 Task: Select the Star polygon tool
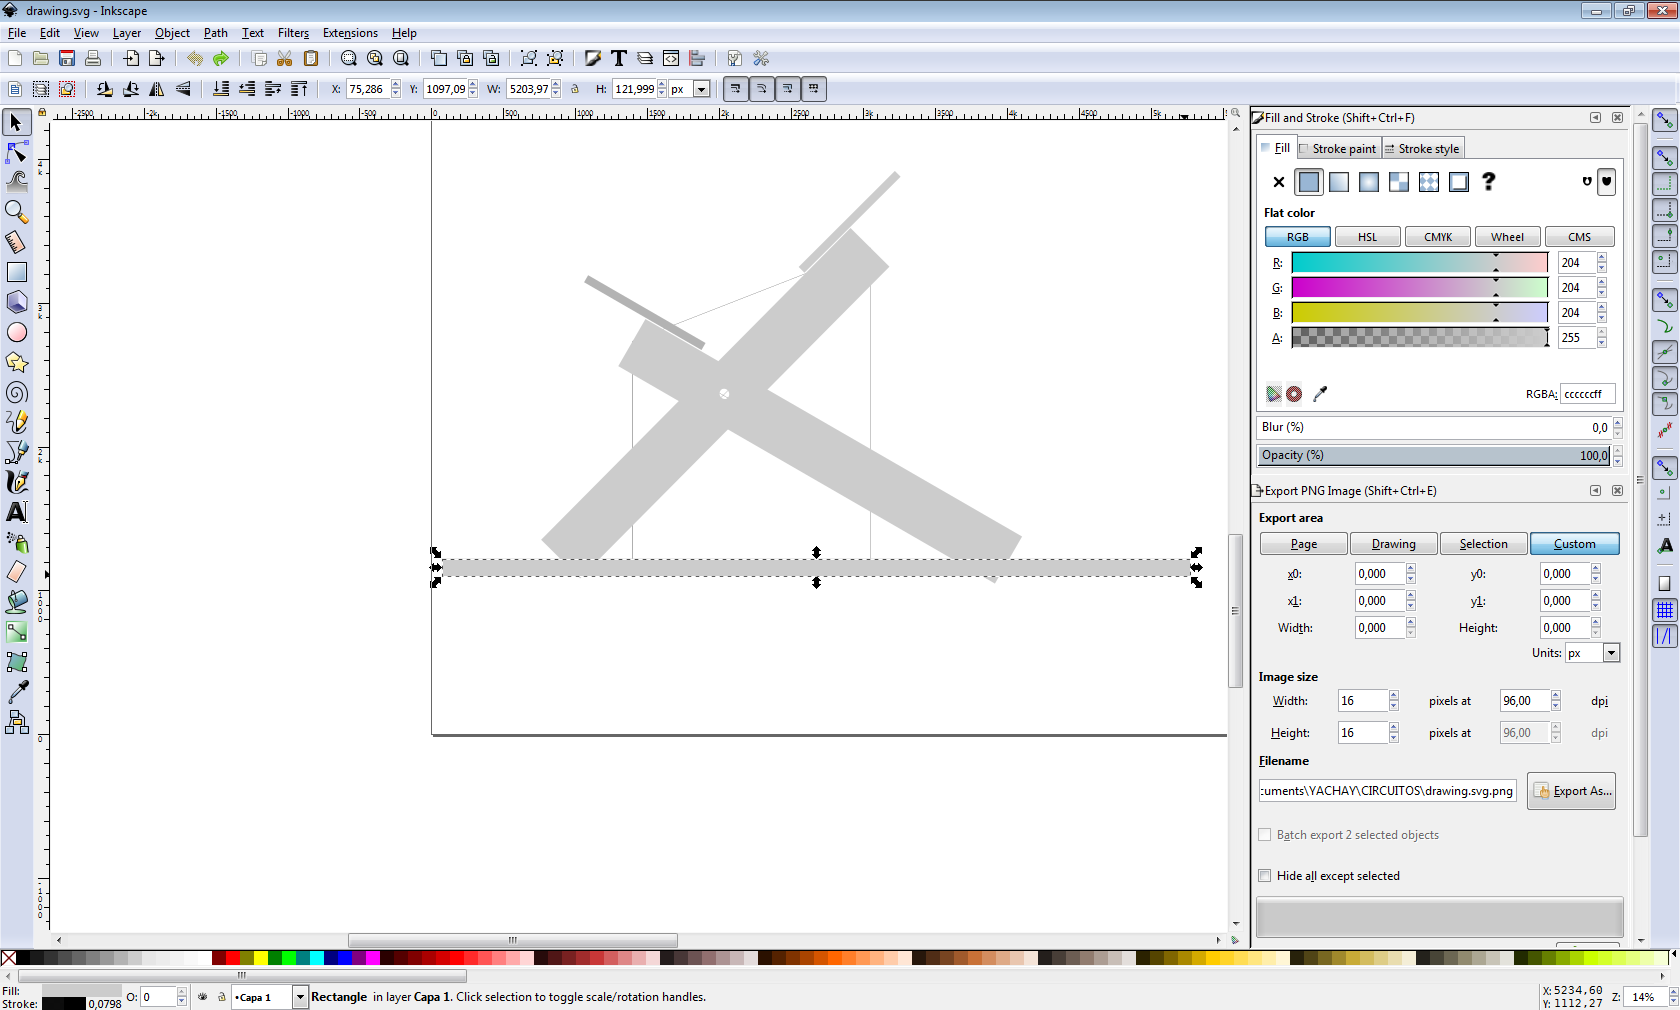coord(16,362)
